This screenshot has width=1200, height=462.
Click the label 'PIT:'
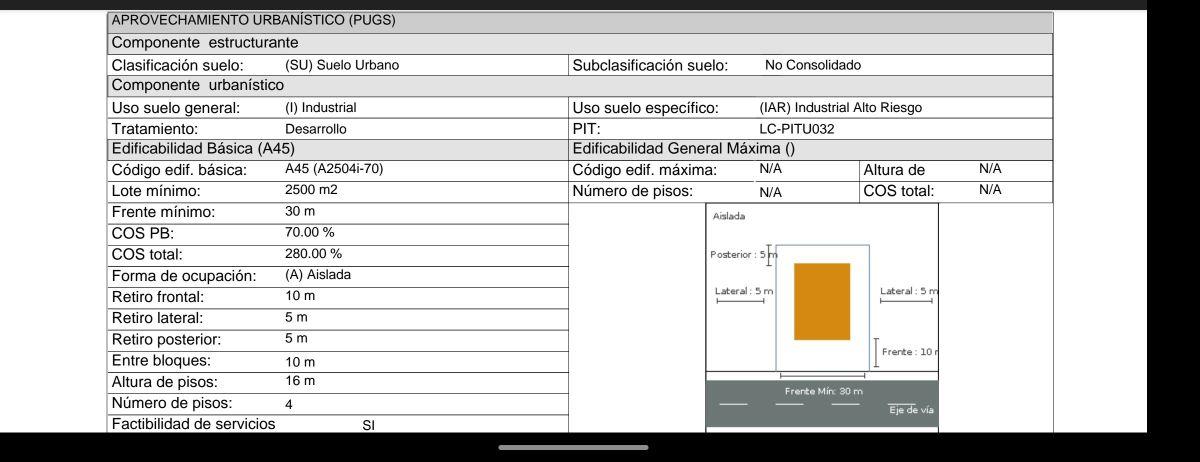pos(586,128)
